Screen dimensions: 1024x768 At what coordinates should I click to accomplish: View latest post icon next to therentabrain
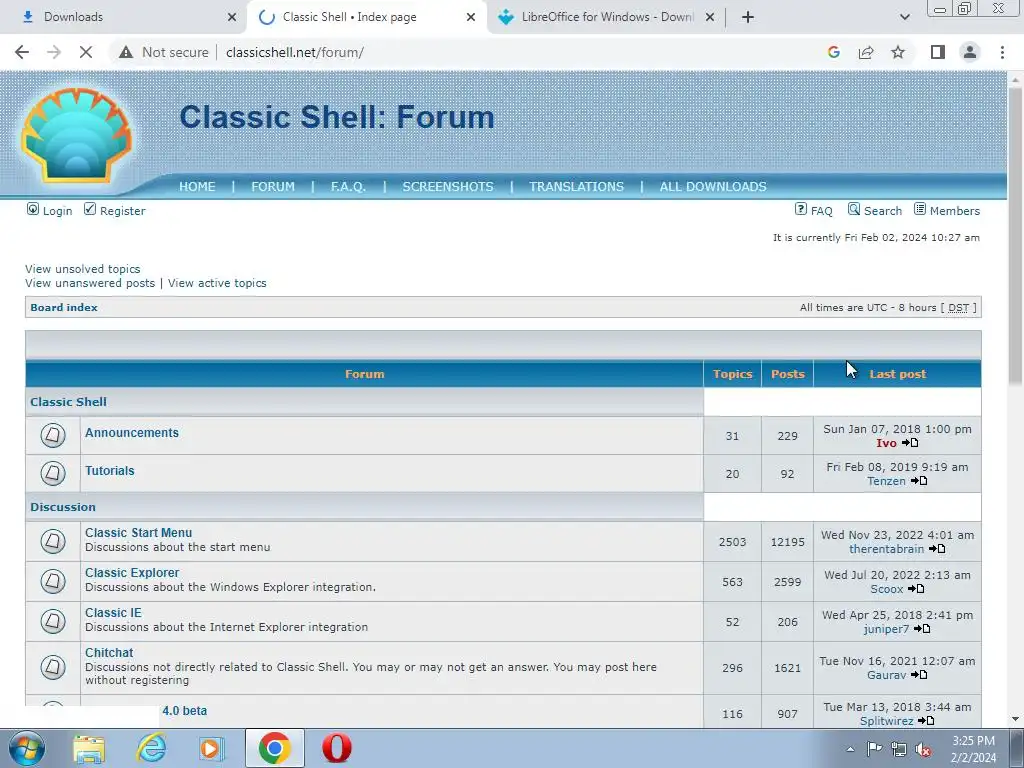click(937, 549)
